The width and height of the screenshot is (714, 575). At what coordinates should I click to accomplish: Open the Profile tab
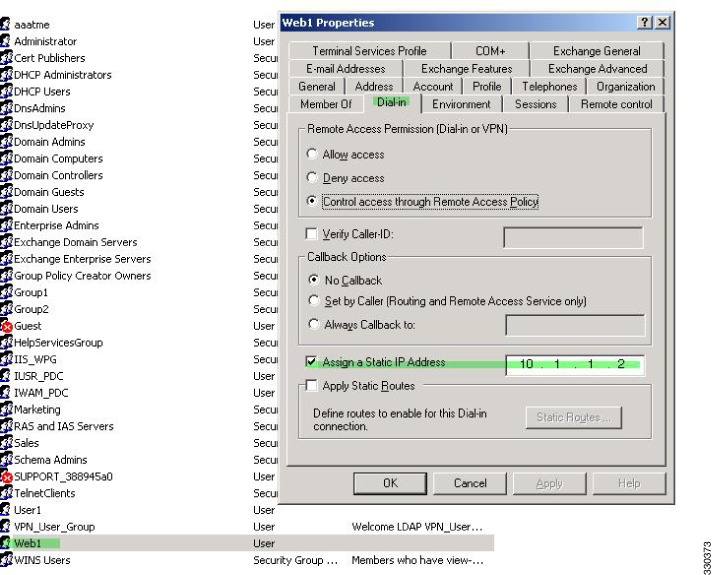pos(487,87)
